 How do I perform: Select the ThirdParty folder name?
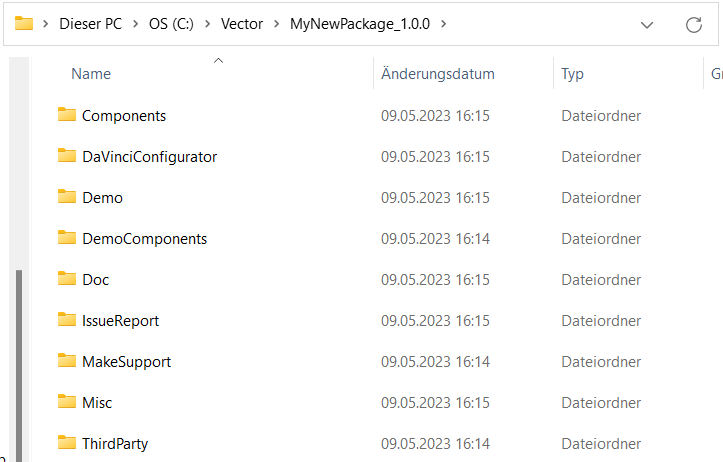click(x=115, y=444)
